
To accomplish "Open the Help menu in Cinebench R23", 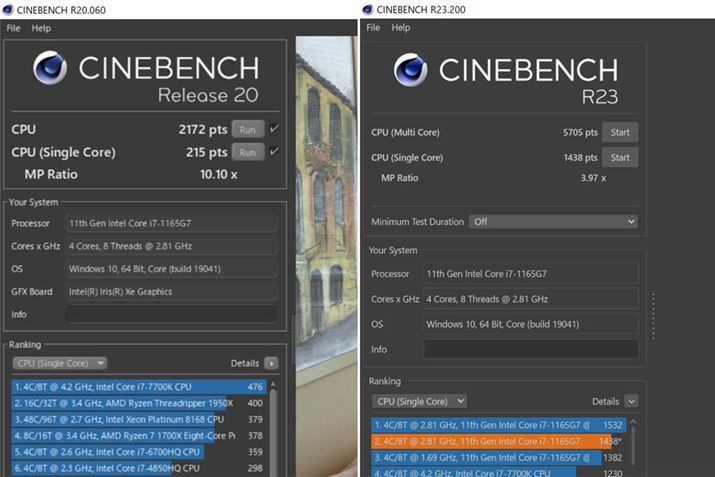I will (401, 27).
